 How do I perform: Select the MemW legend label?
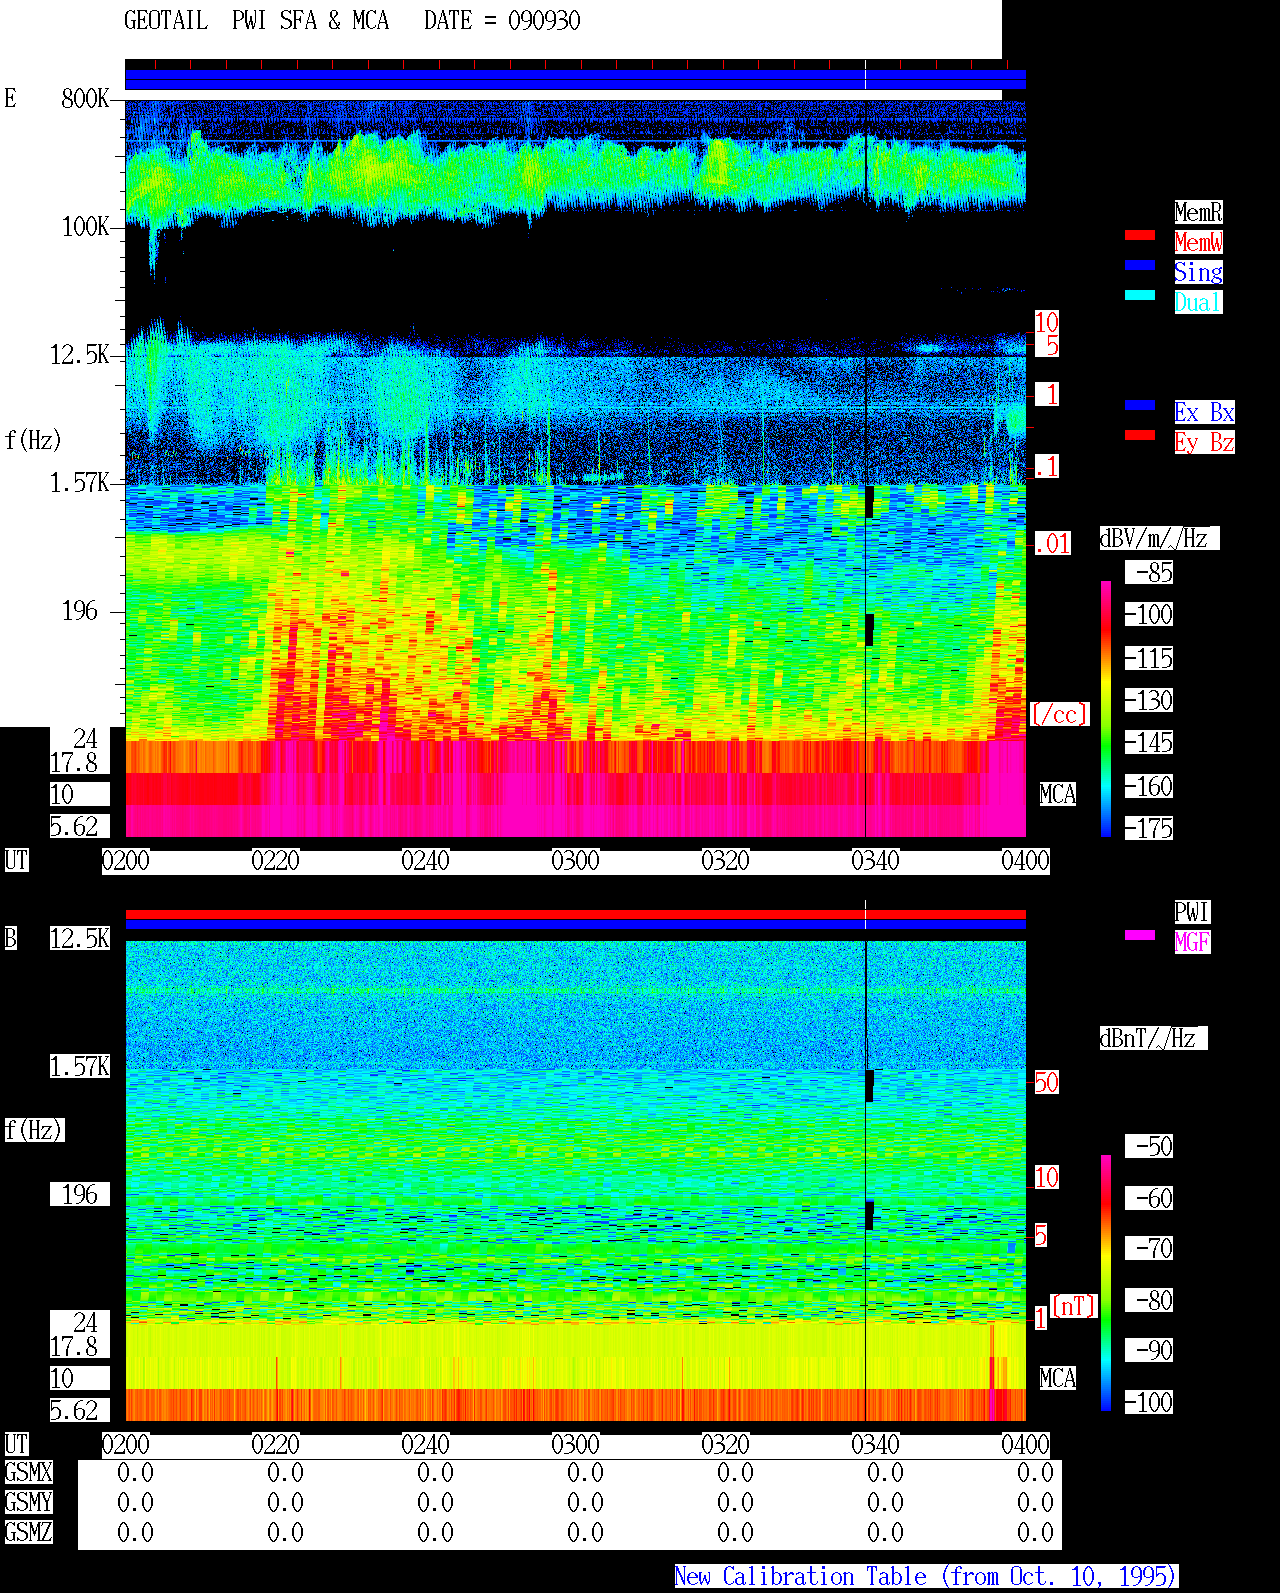[x=1198, y=242]
